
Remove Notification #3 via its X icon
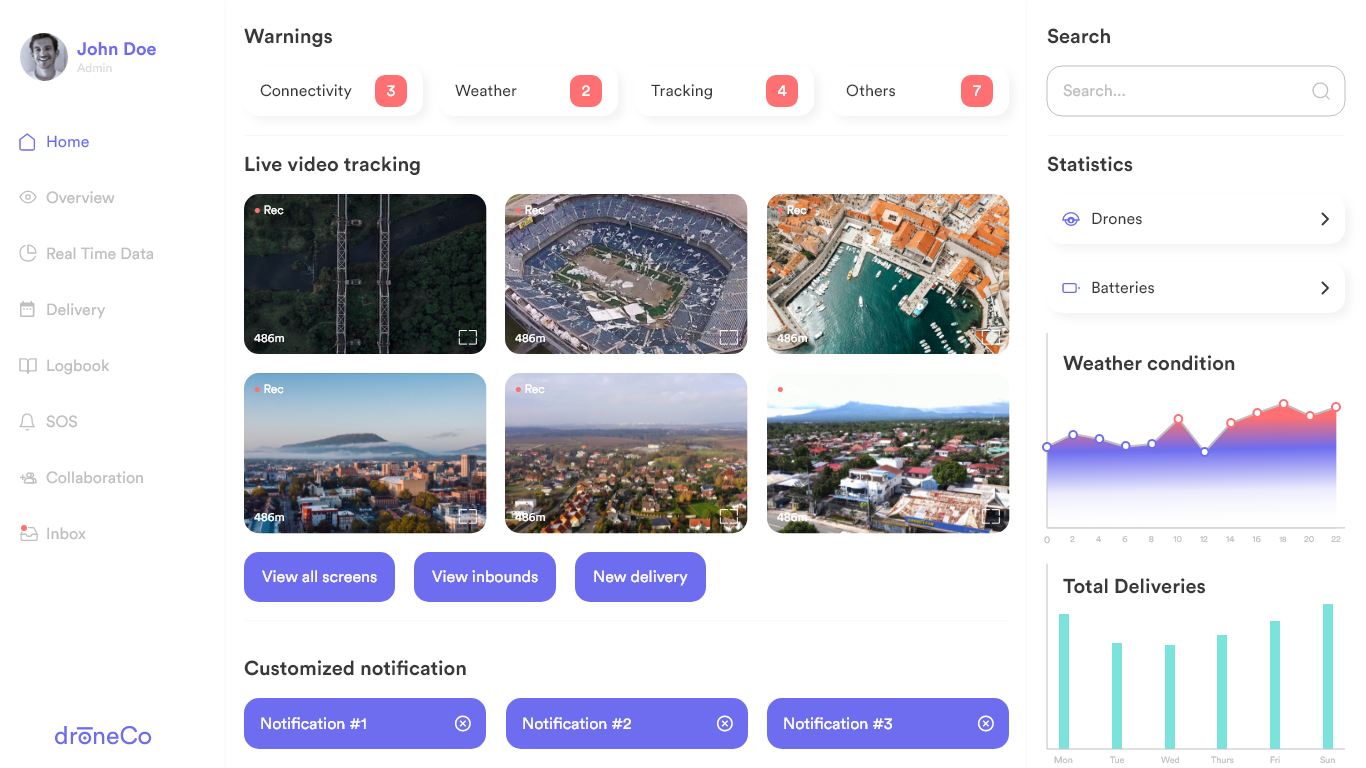986,723
